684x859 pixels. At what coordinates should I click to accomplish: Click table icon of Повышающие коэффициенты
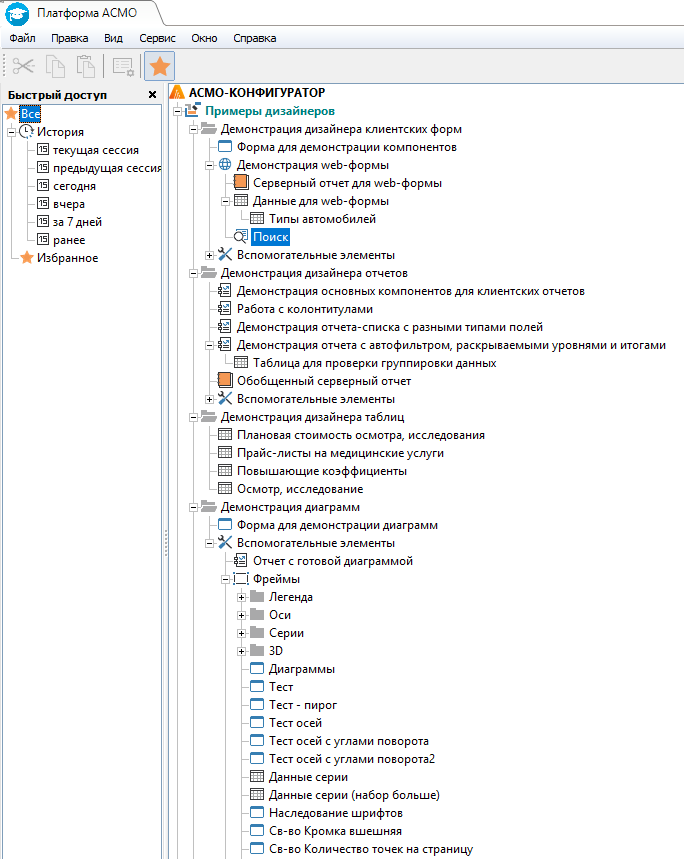[x=225, y=470]
